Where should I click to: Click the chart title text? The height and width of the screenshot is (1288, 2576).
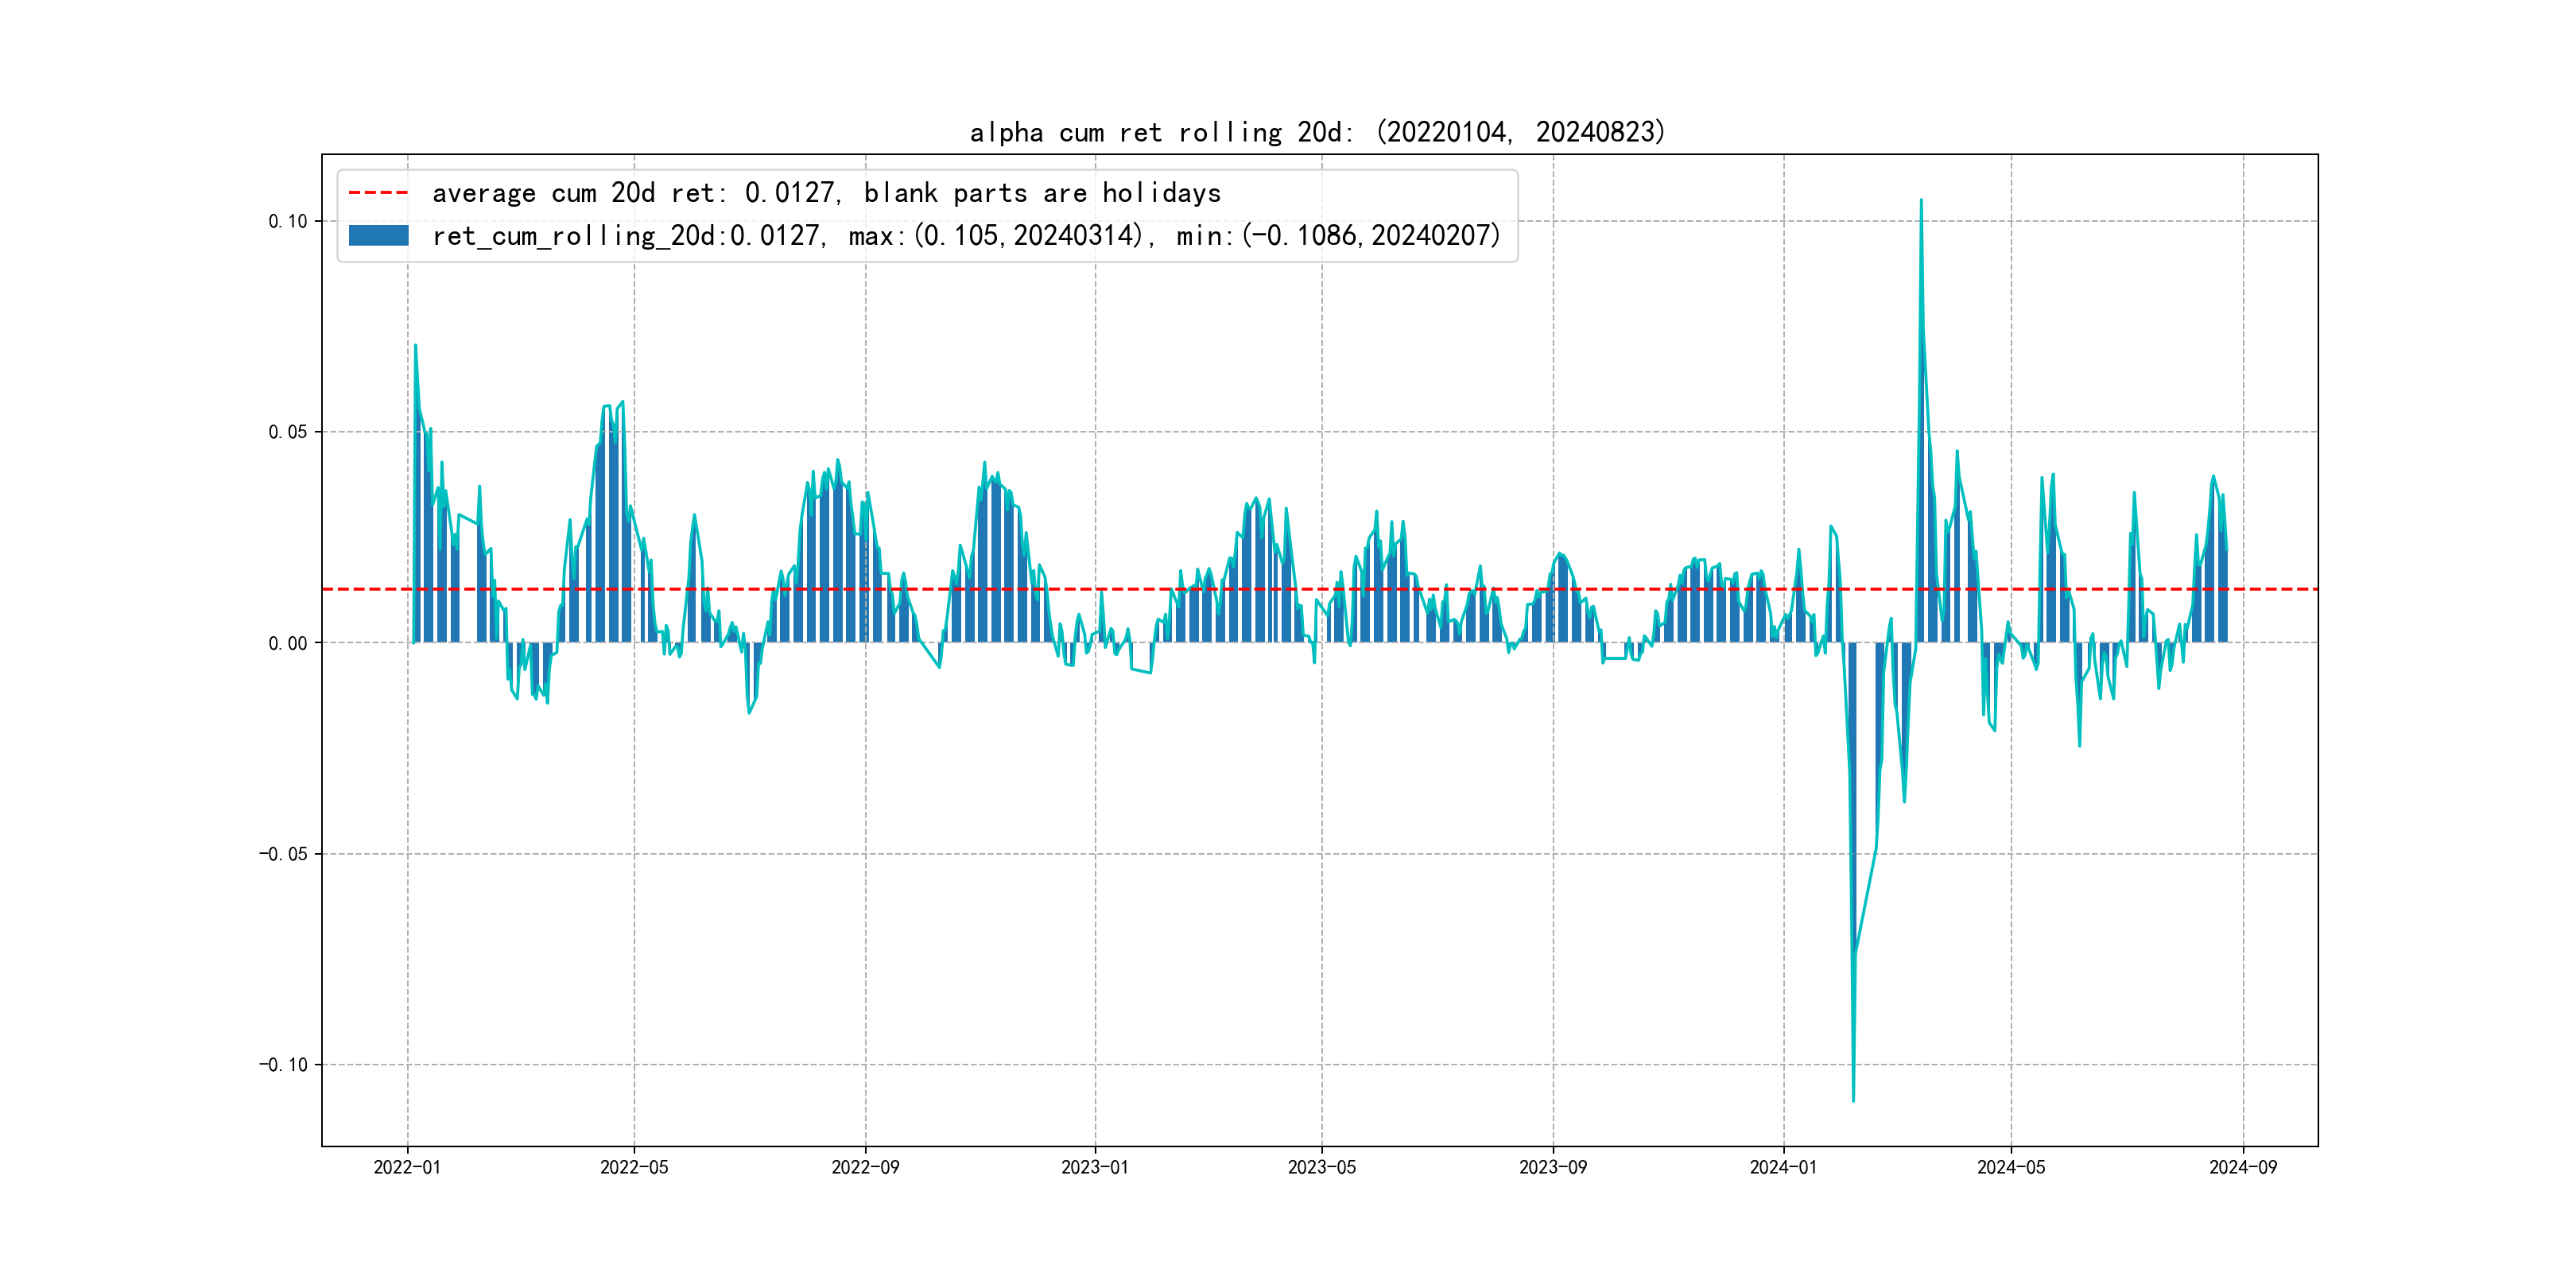1317,132
